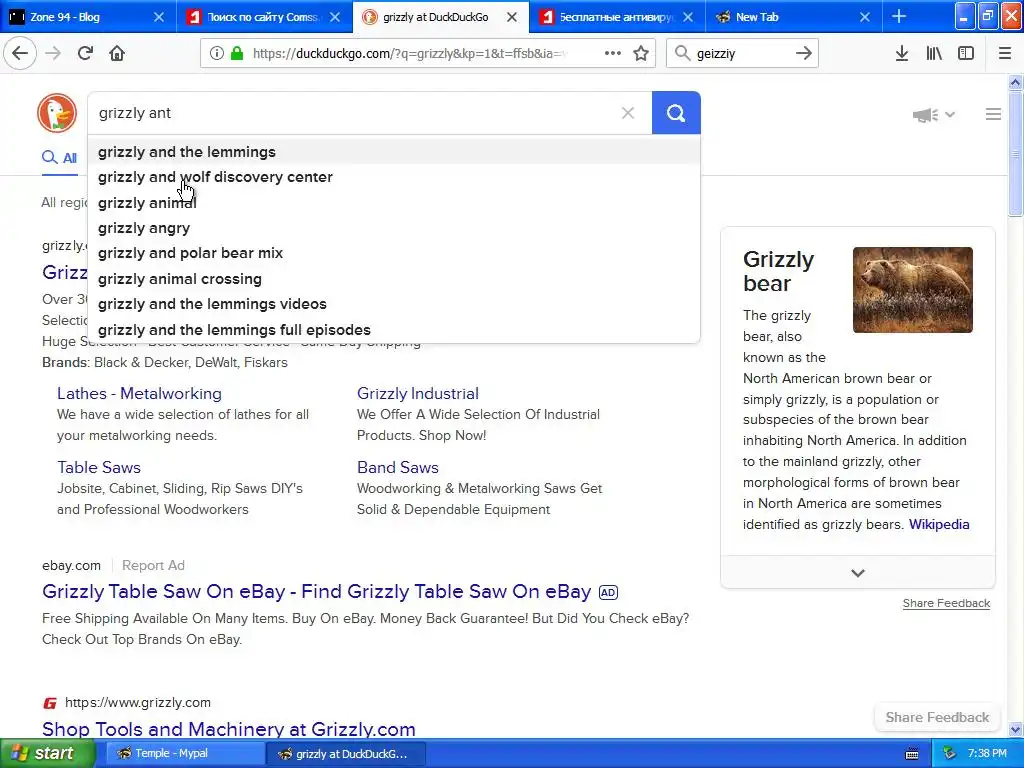Viewport: 1024px width, 768px height.
Task: Click the green padlock security icon
Action: [x=236, y=53]
